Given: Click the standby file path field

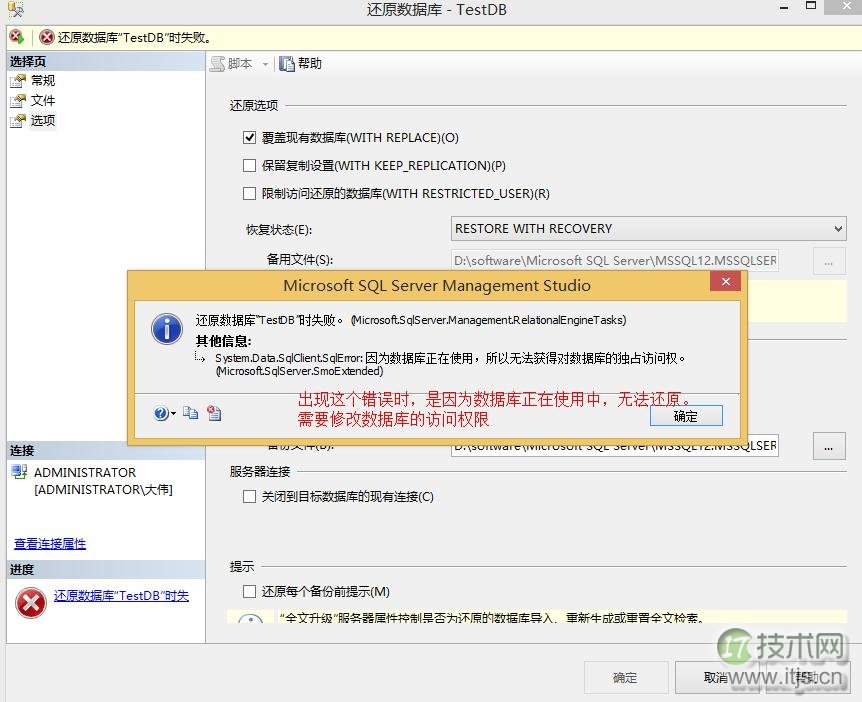Looking at the screenshot, I should tap(615, 261).
